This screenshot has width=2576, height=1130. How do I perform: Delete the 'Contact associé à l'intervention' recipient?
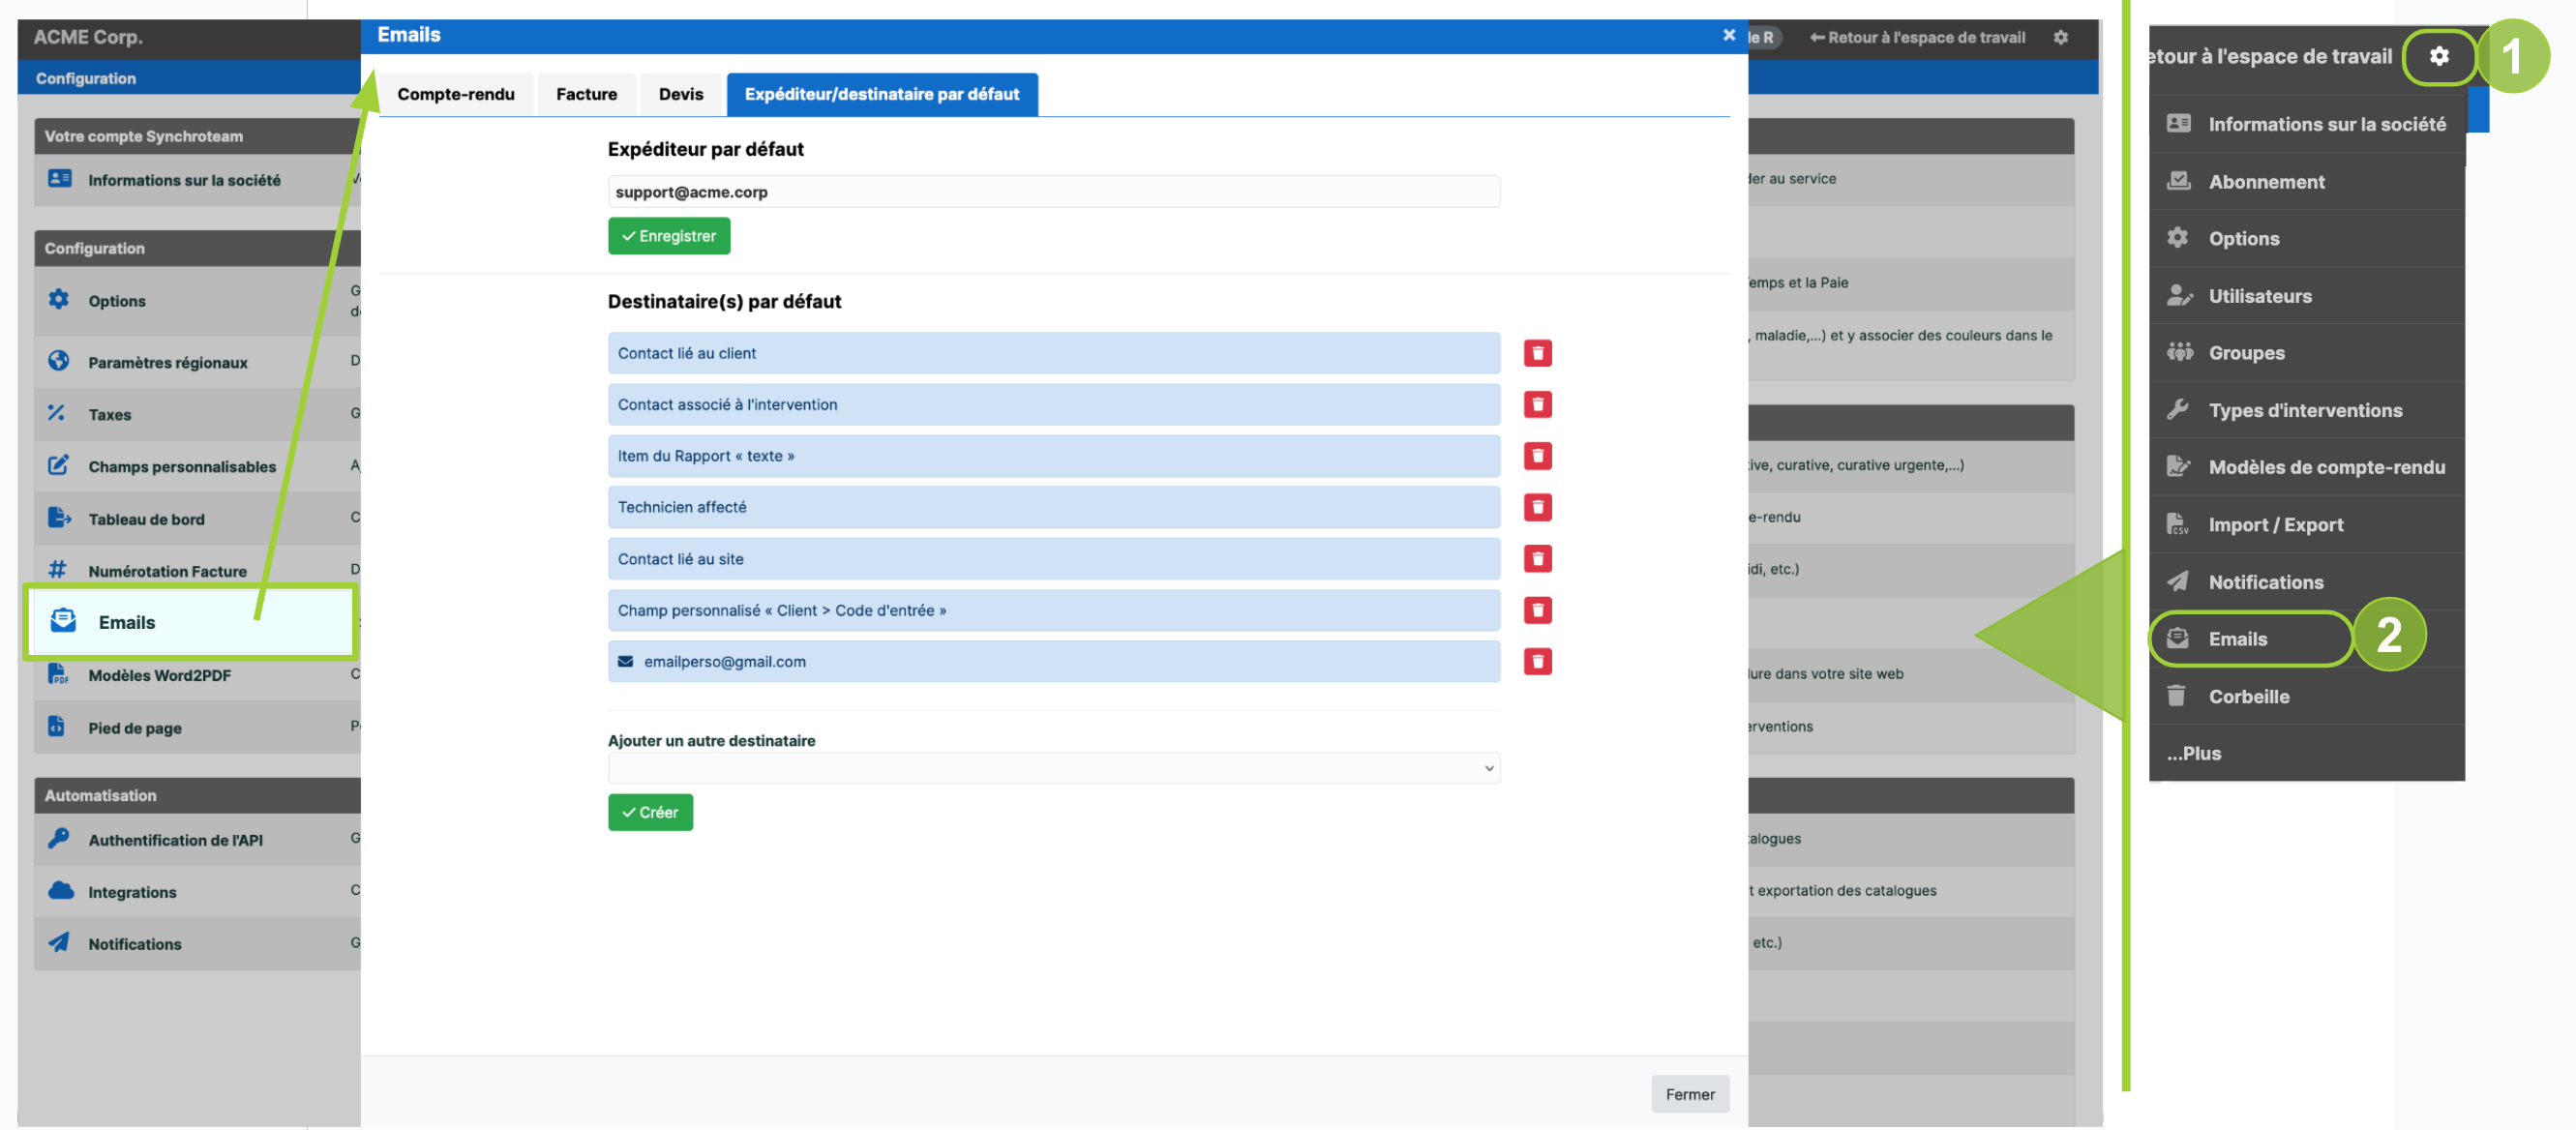1537,404
